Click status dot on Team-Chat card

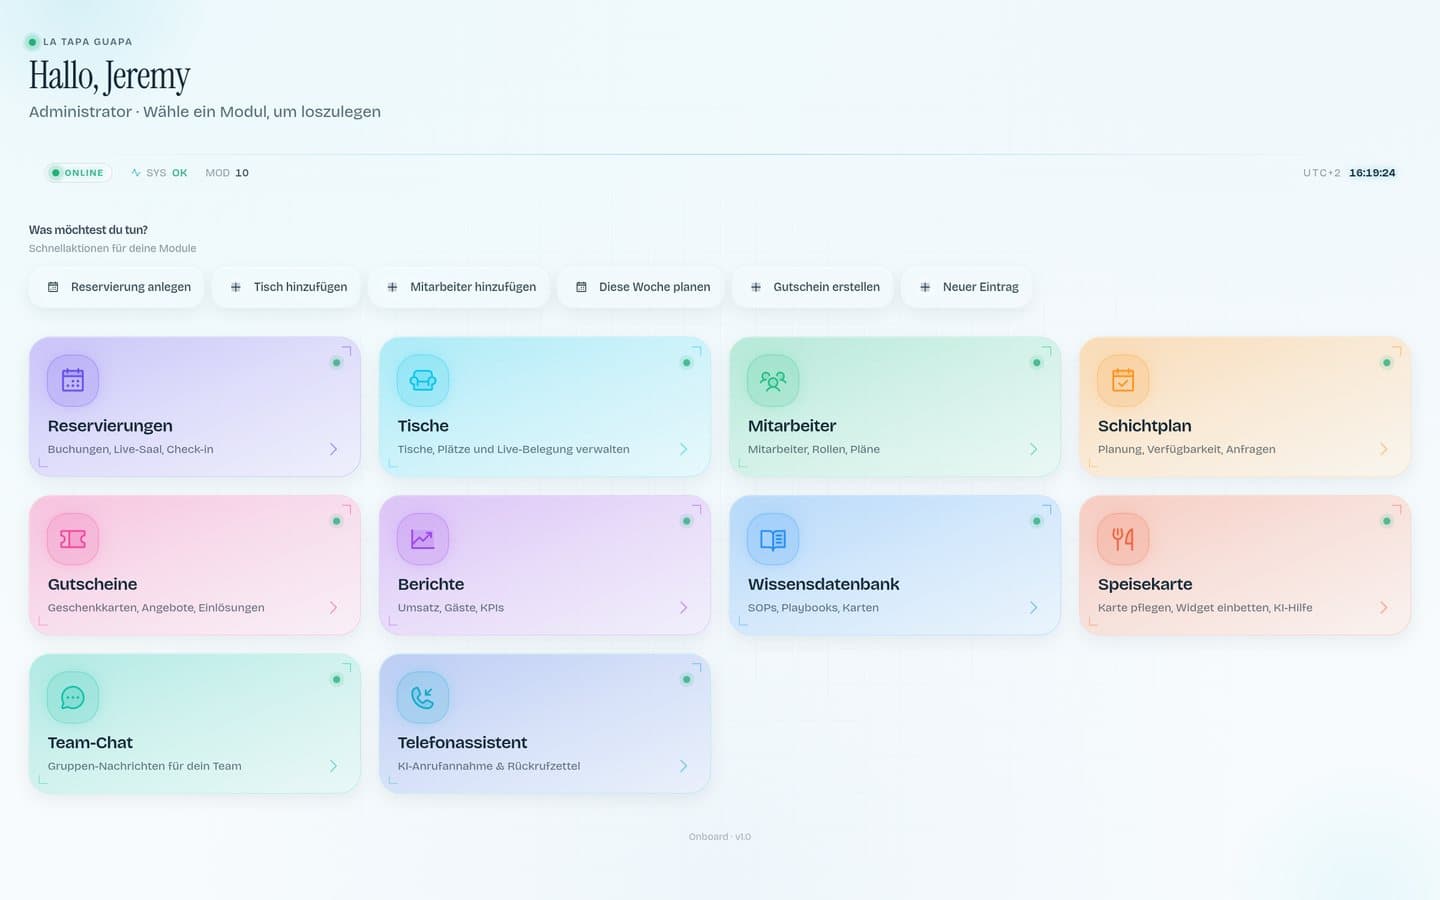[336, 679]
